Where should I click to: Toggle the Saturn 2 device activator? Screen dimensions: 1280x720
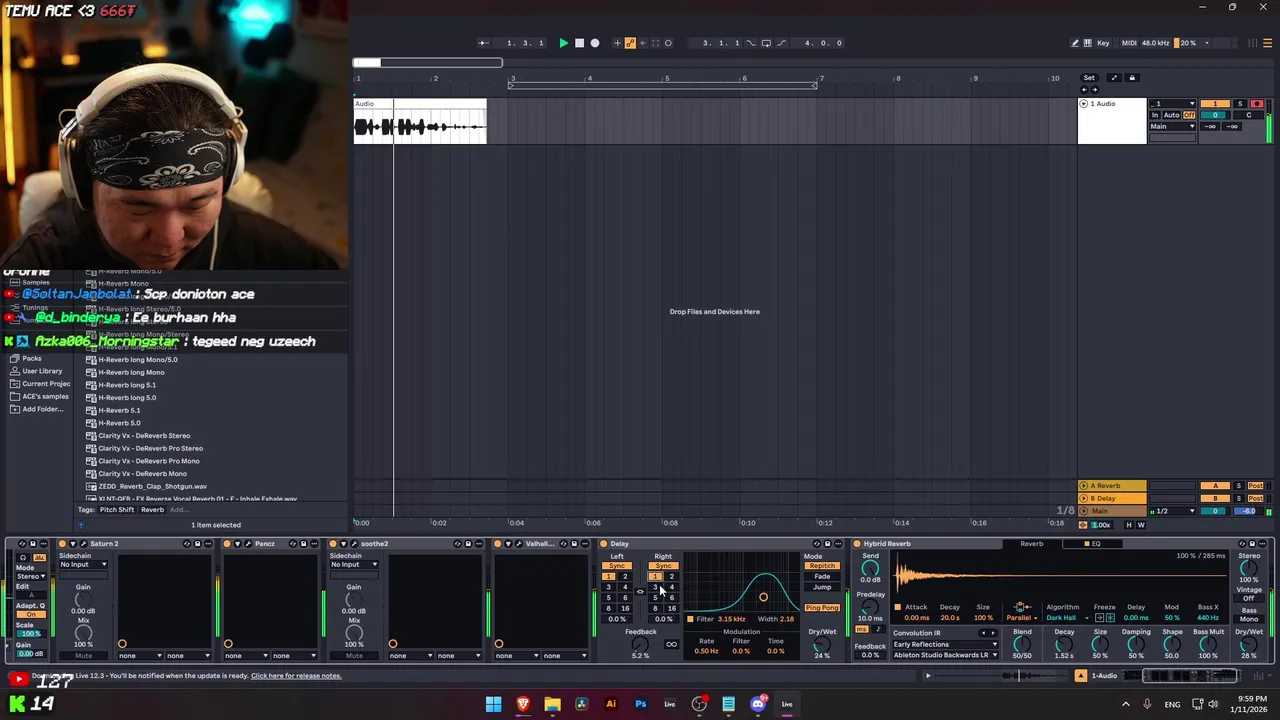pos(62,544)
